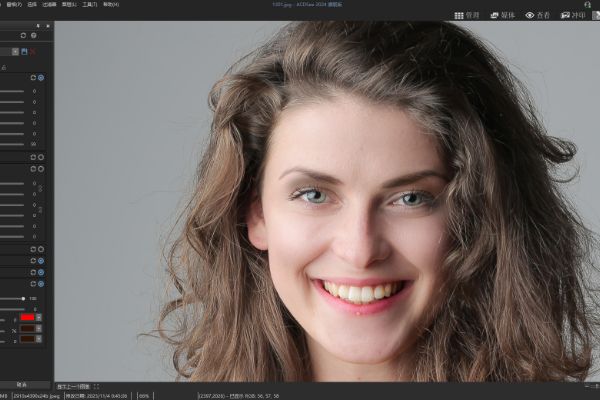Toggle the last adjustment group's blue enable circle
Screen dimensions: 600x400
point(41,284)
